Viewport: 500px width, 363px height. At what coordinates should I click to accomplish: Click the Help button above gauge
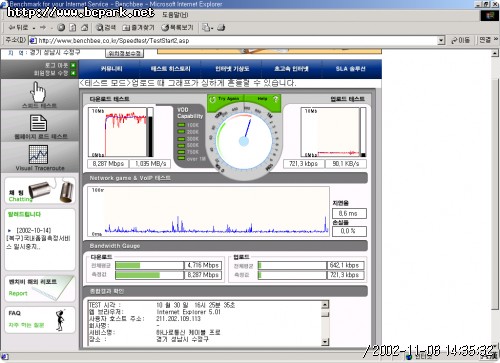263,99
